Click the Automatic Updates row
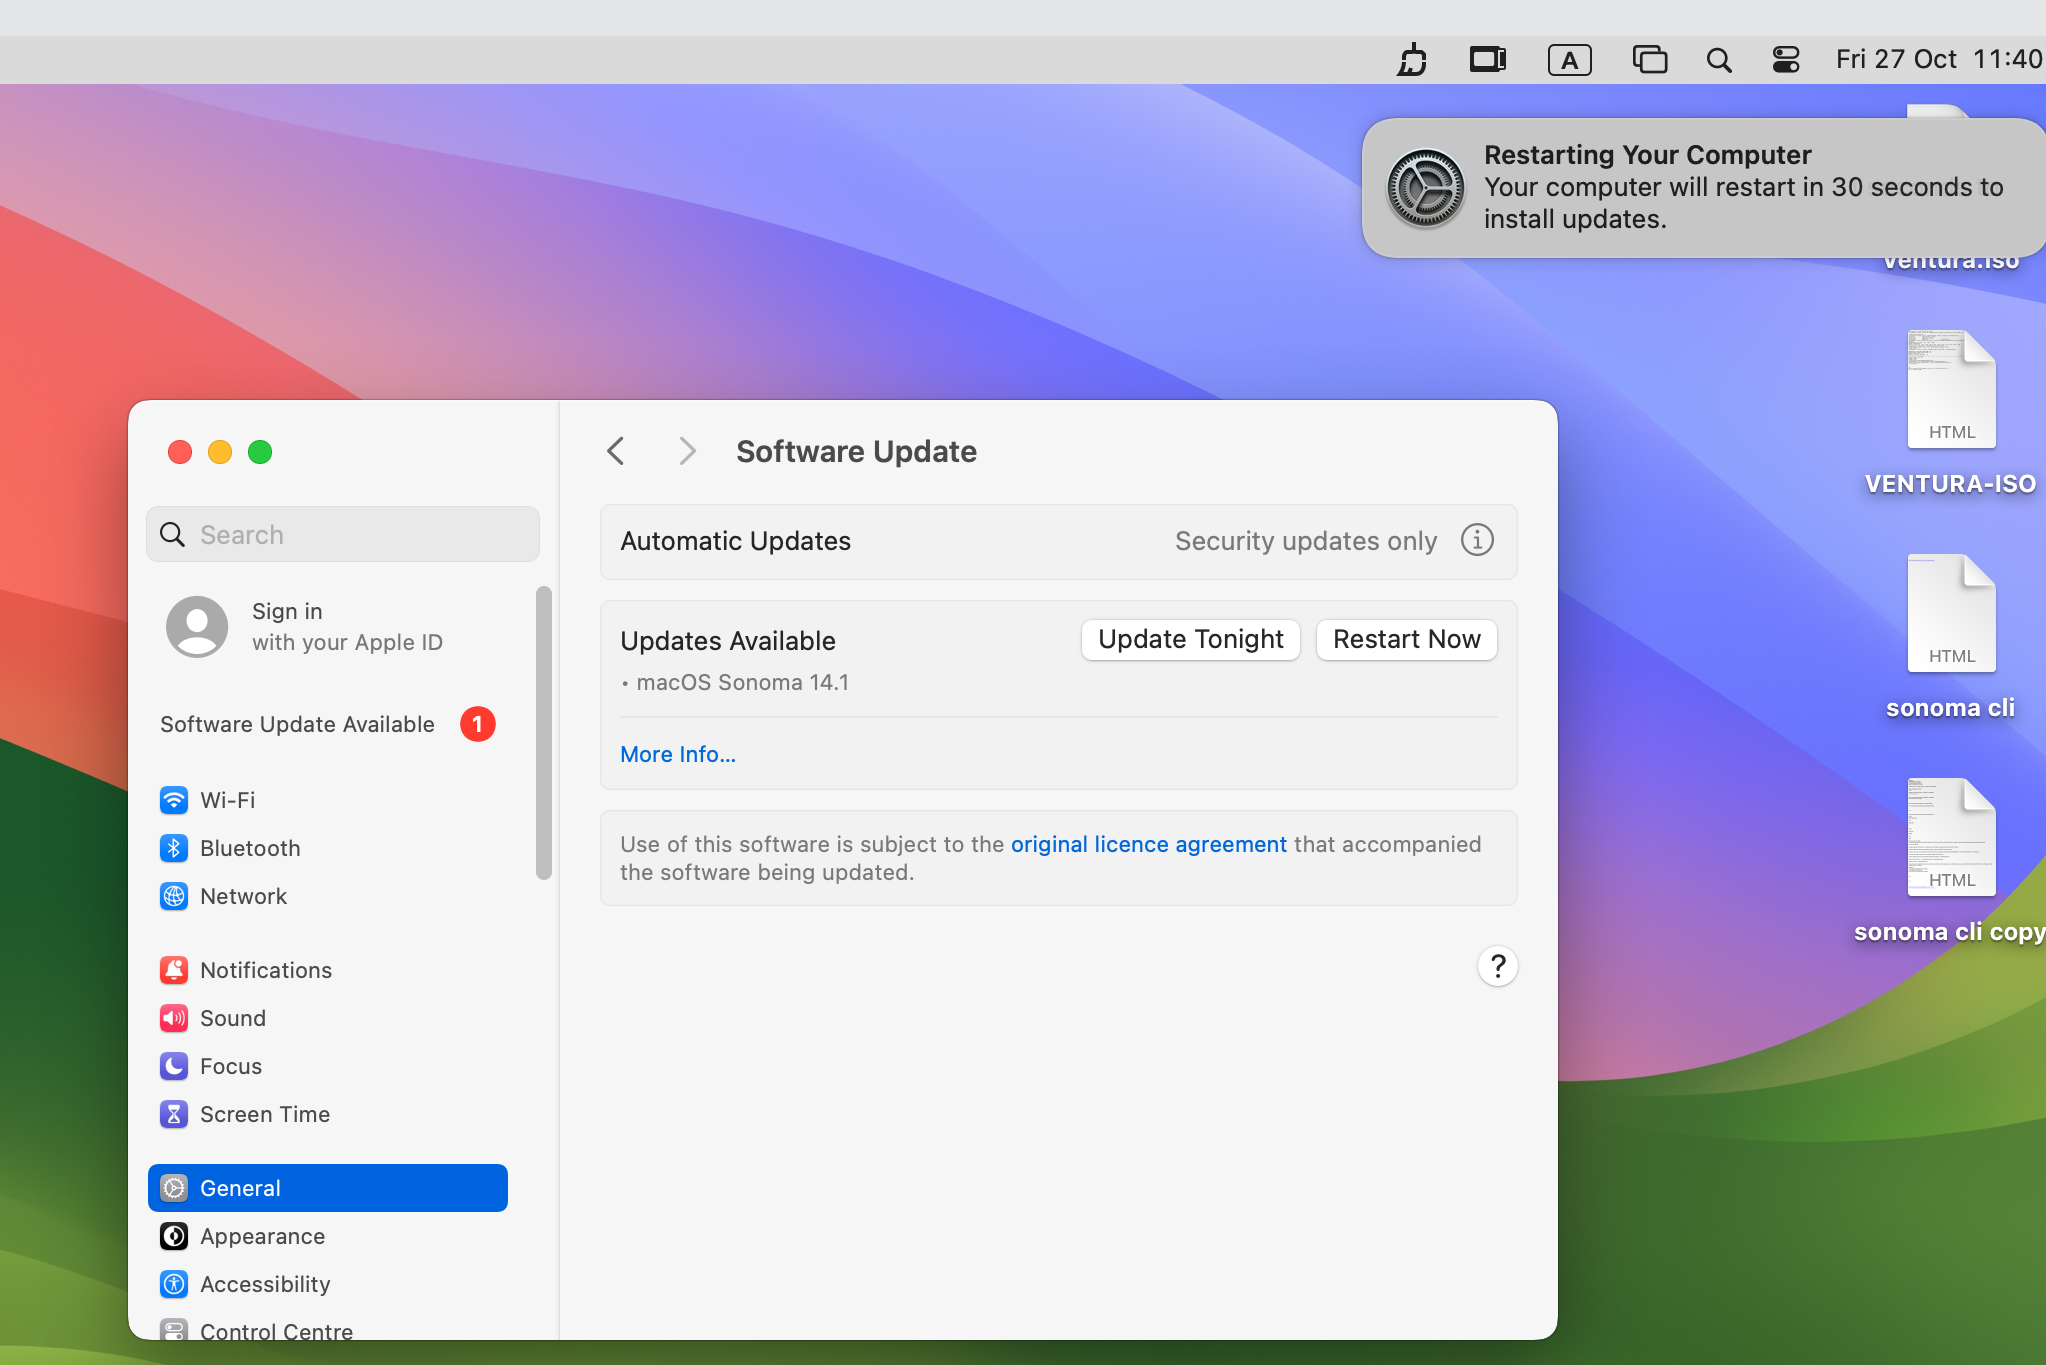 [x=1058, y=541]
